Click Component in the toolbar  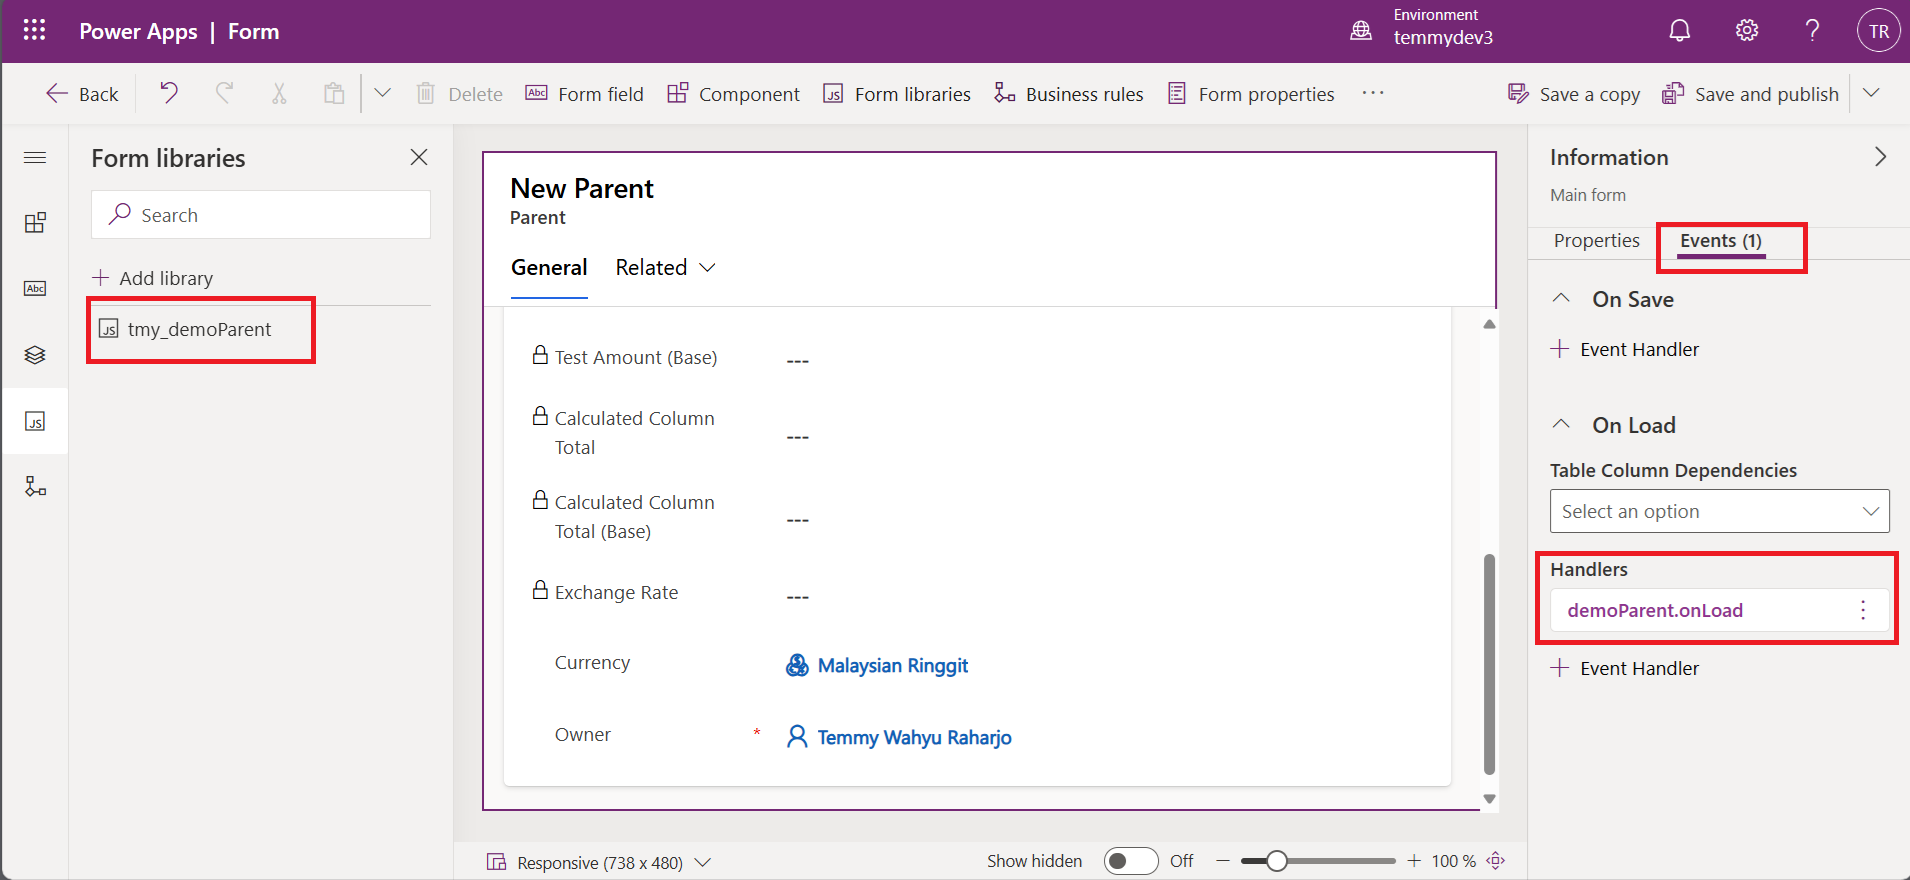pos(733,94)
